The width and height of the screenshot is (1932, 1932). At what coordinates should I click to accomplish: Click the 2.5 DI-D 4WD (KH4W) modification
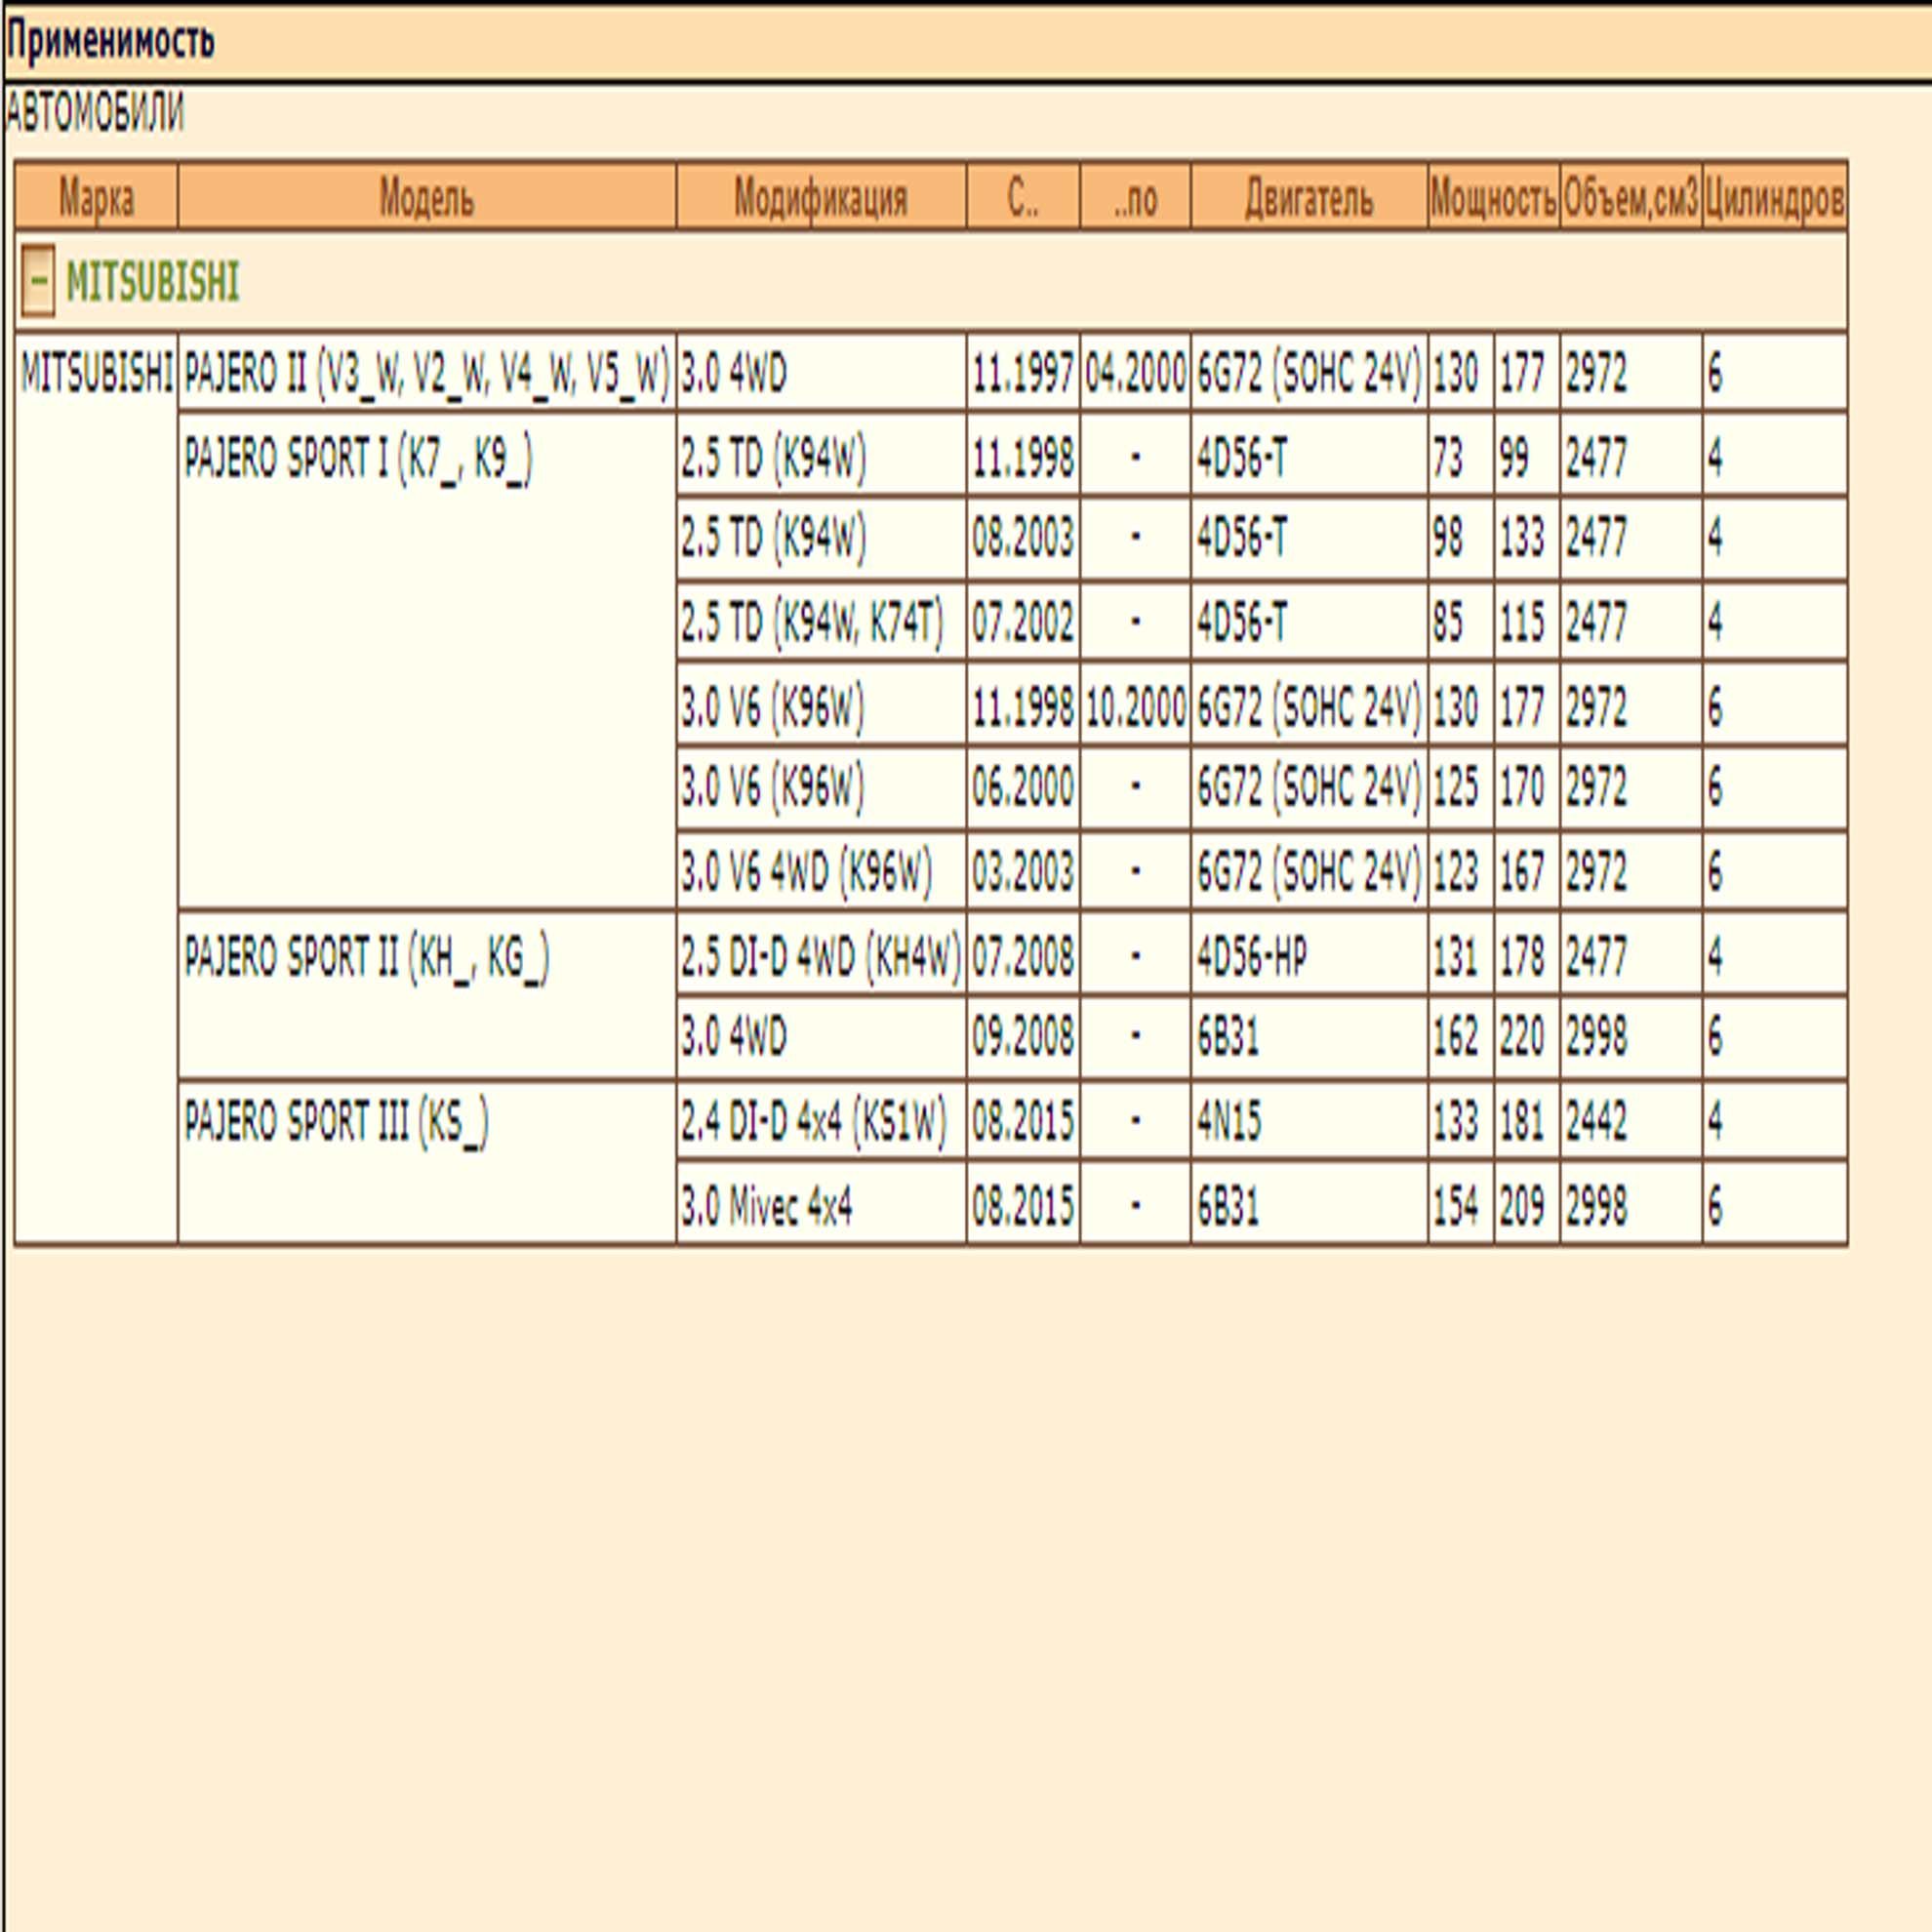pos(821,955)
